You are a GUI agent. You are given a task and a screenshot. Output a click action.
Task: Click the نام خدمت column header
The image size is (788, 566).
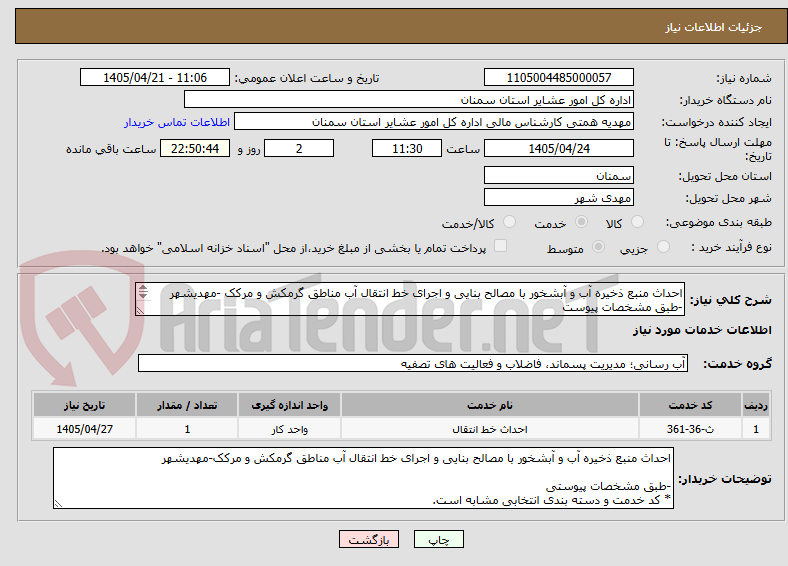(x=490, y=405)
